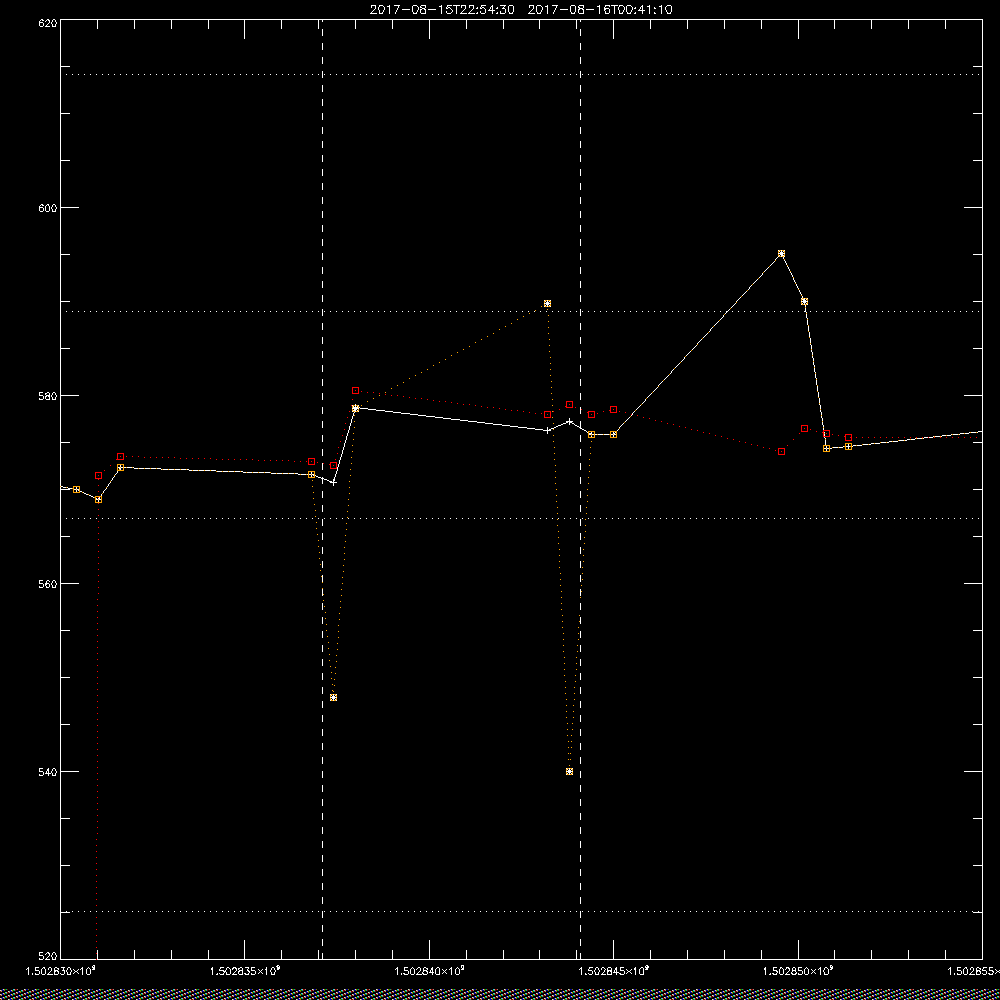Select the y-axis label 540
The width and height of the screenshot is (1000, 1000).
(x=48, y=771)
